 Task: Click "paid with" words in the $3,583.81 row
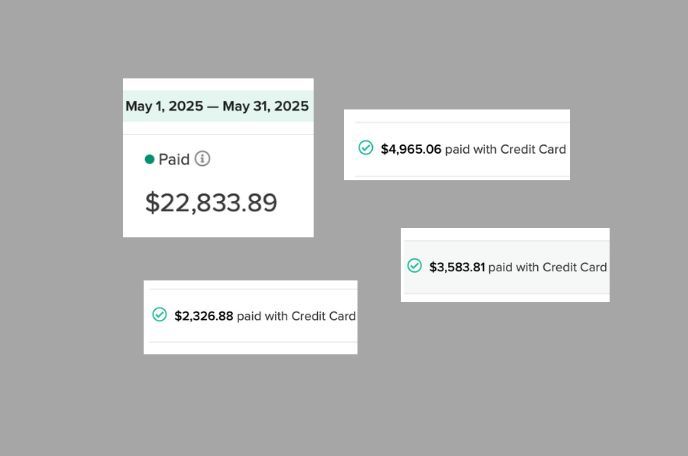click(x=513, y=268)
